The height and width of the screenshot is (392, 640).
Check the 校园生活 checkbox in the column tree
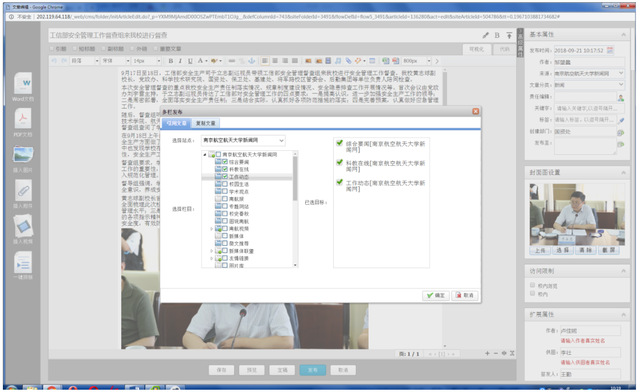pos(224,184)
